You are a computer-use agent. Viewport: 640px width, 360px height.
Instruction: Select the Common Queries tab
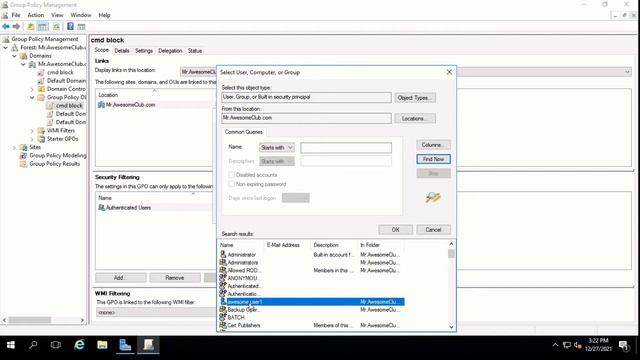[x=244, y=132]
